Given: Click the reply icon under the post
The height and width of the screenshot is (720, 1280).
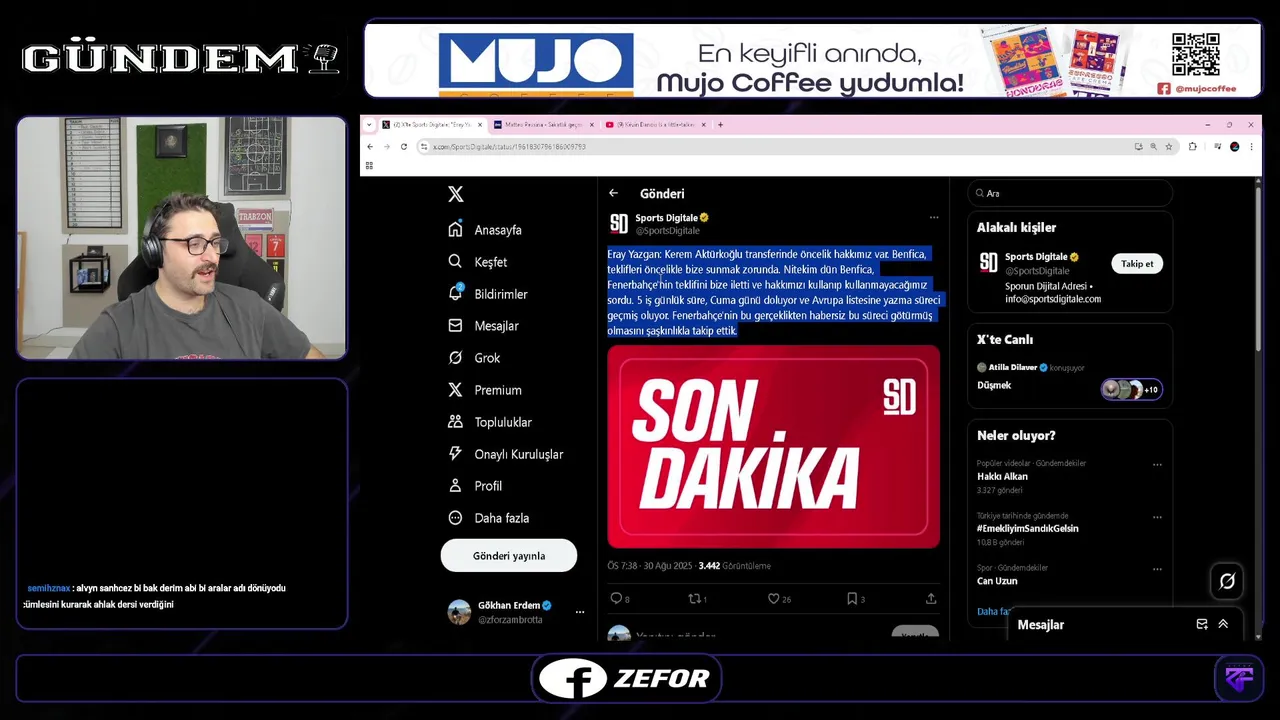Looking at the screenshot, I should [616, 599].
